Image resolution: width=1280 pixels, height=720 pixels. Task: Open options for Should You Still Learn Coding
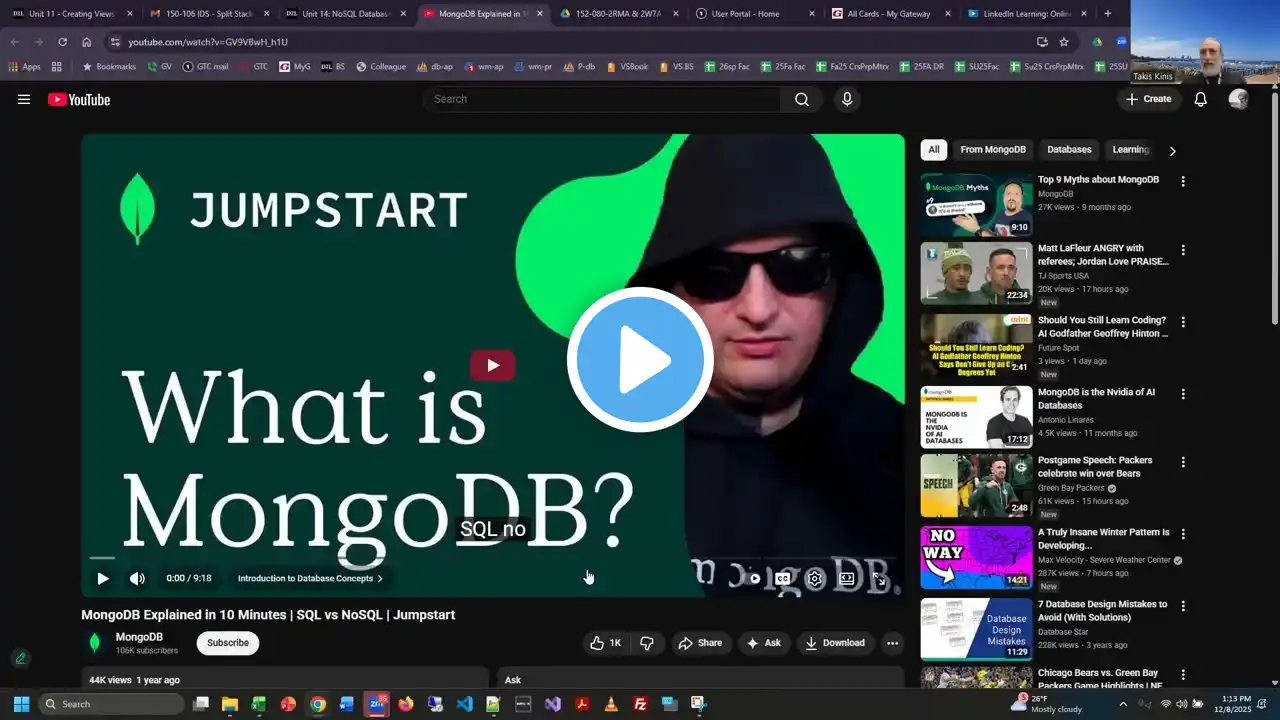(1183, 322)
